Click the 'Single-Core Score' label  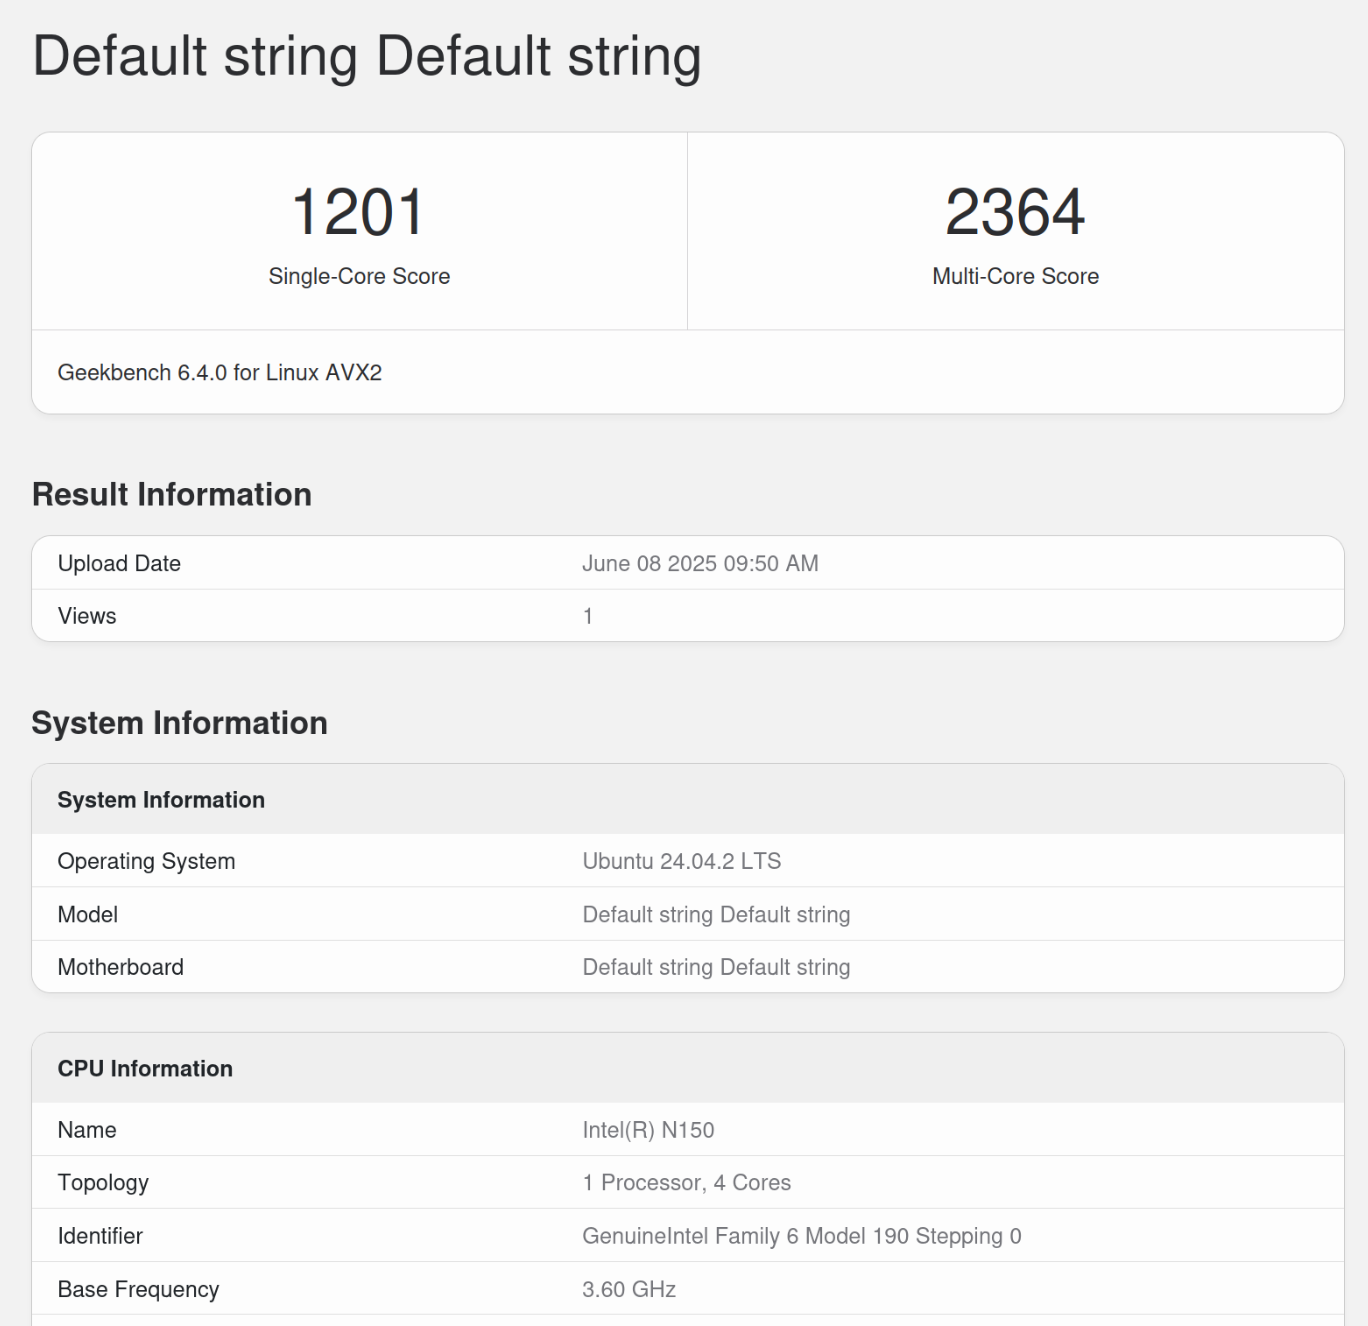(359, 276)
